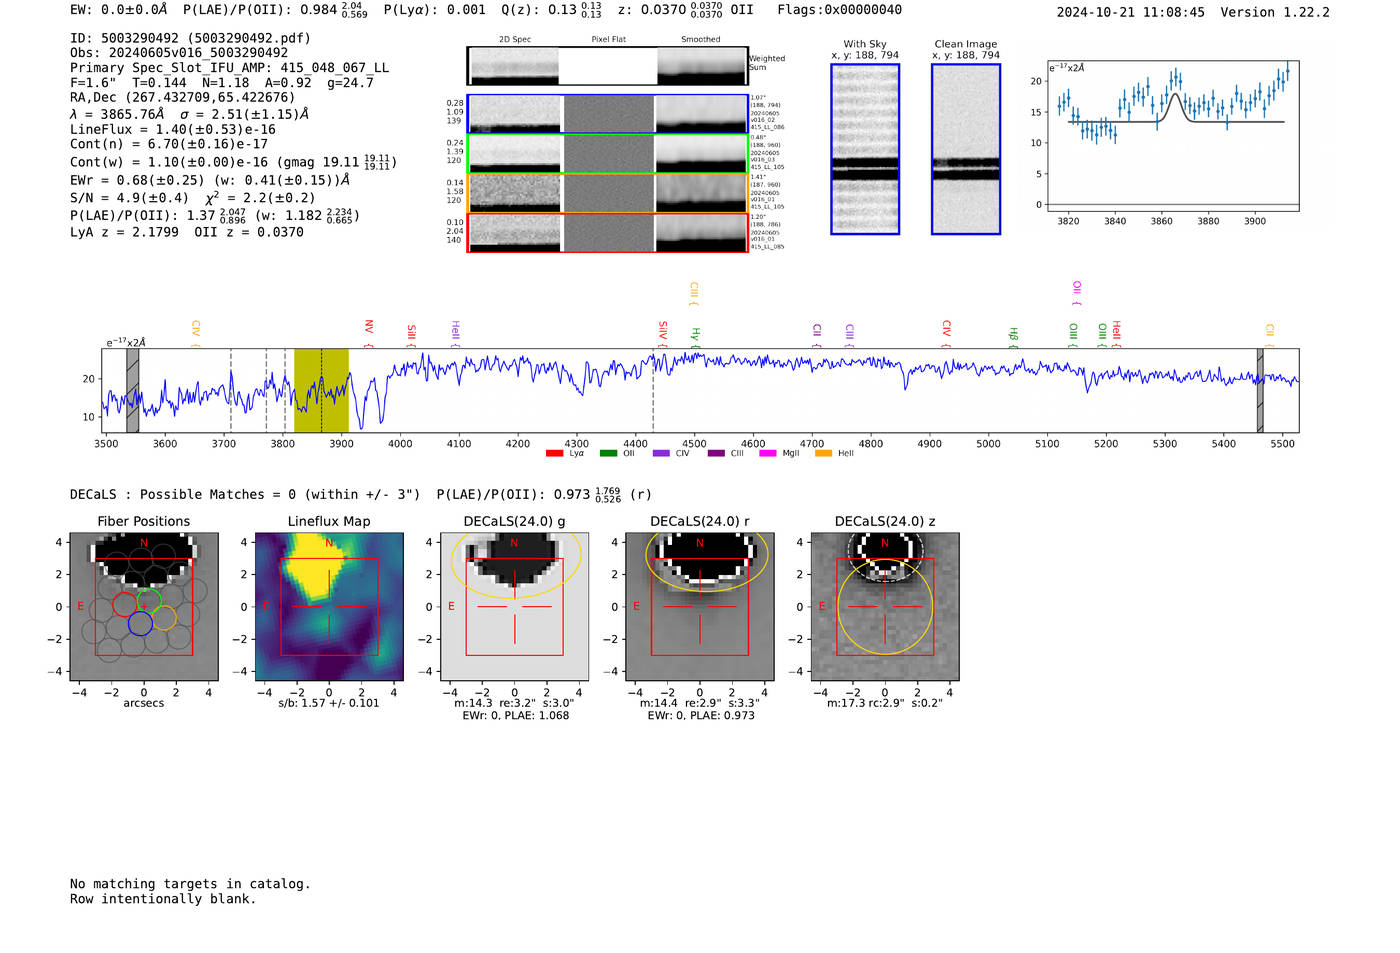
Task: Click the orange HeII legend swatch
Action: tap(823, 454)
